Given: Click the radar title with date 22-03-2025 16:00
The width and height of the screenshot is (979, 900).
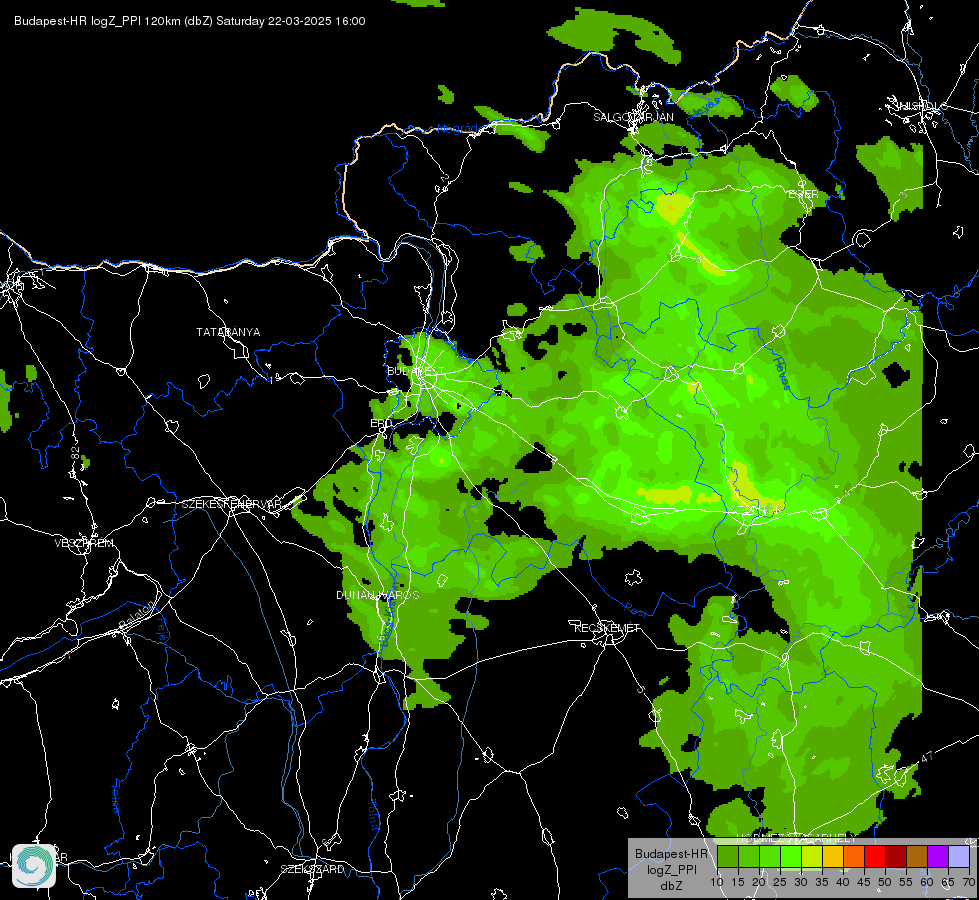Looking at the screenshot, I should click(190, 21).
